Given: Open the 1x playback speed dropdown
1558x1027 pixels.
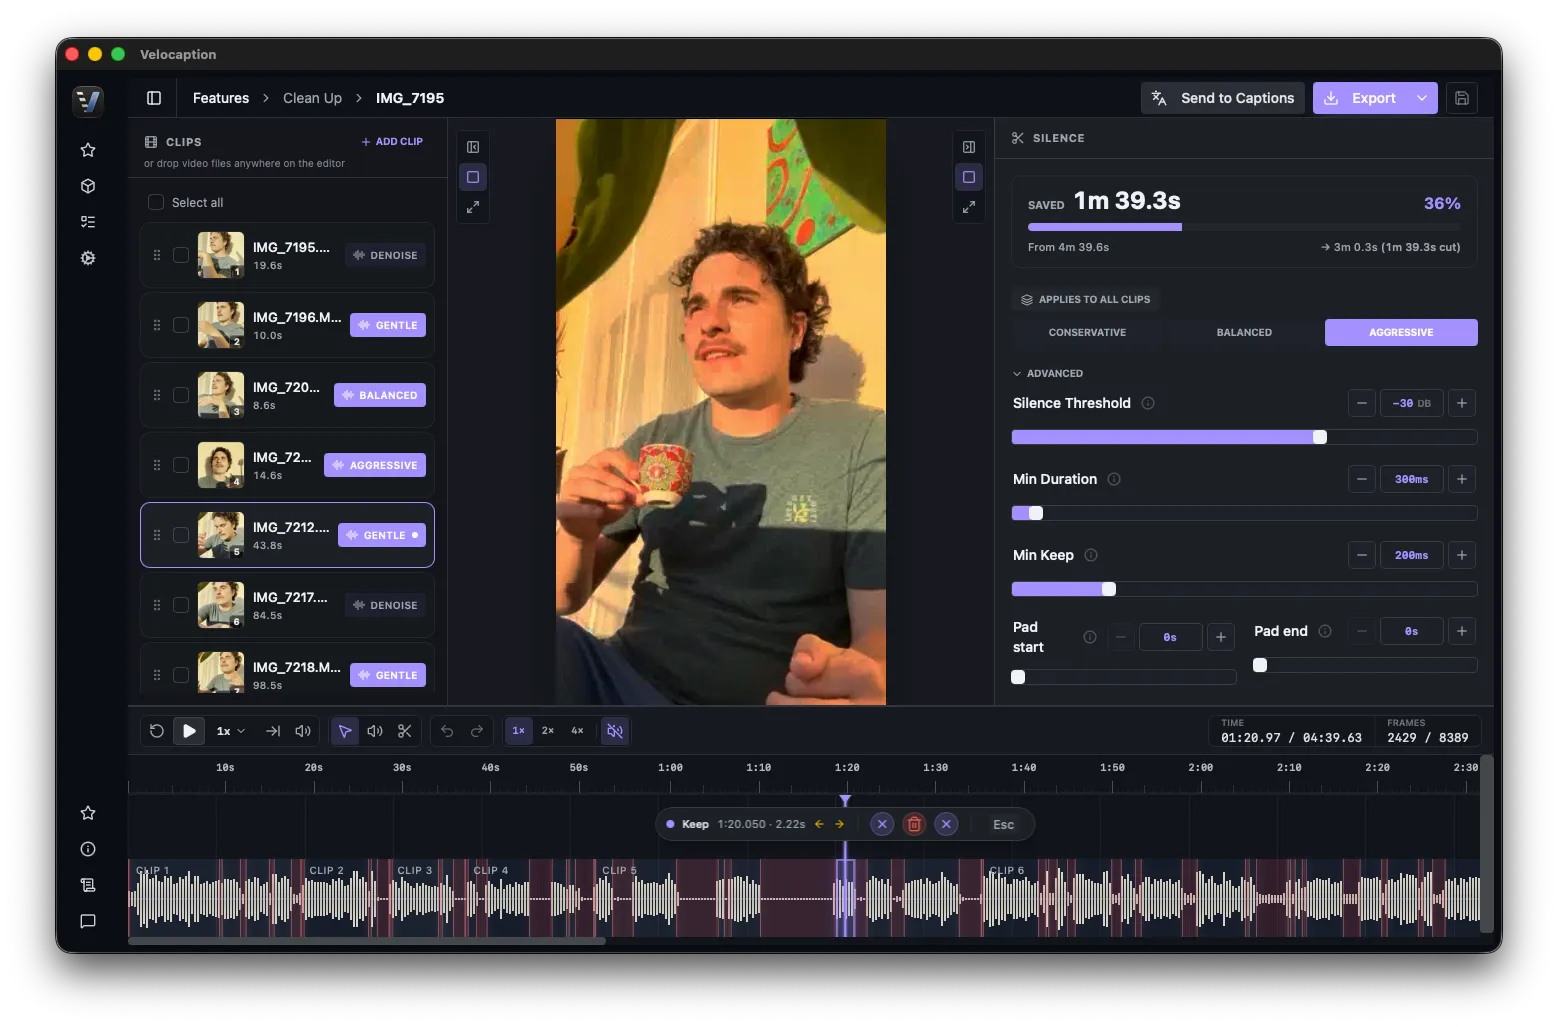Looking at the screenshot, I should click(x=231, y=731).
